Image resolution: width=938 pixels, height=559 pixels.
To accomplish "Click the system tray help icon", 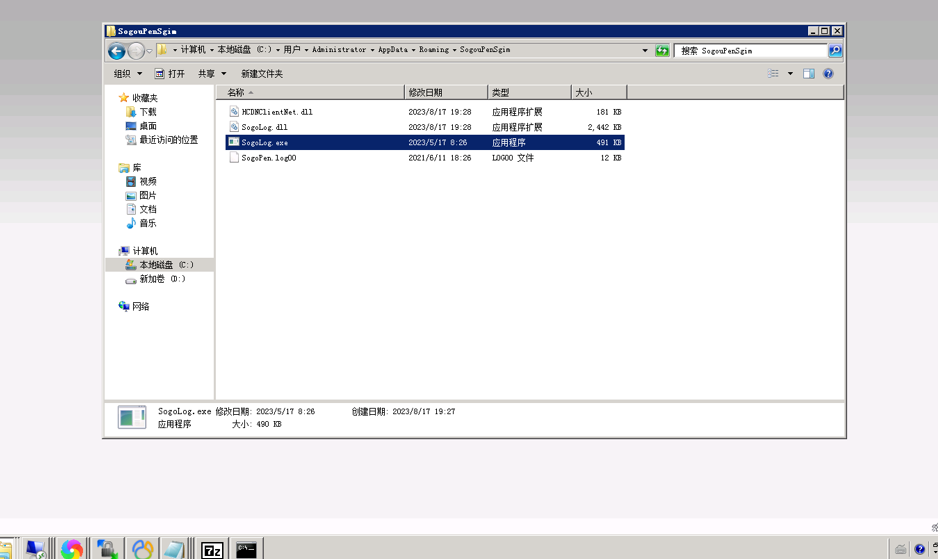I will click(x=919, y=549).
